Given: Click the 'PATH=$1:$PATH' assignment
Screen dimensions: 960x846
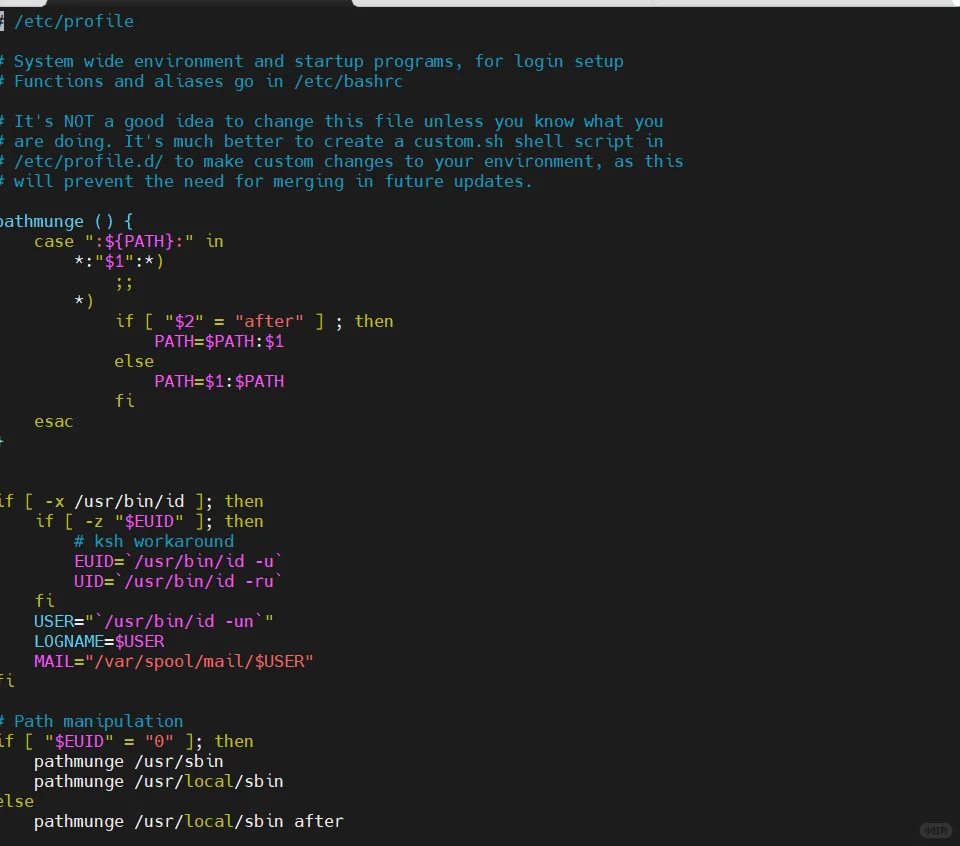Looking at the screenshot, I should [219, 381].
